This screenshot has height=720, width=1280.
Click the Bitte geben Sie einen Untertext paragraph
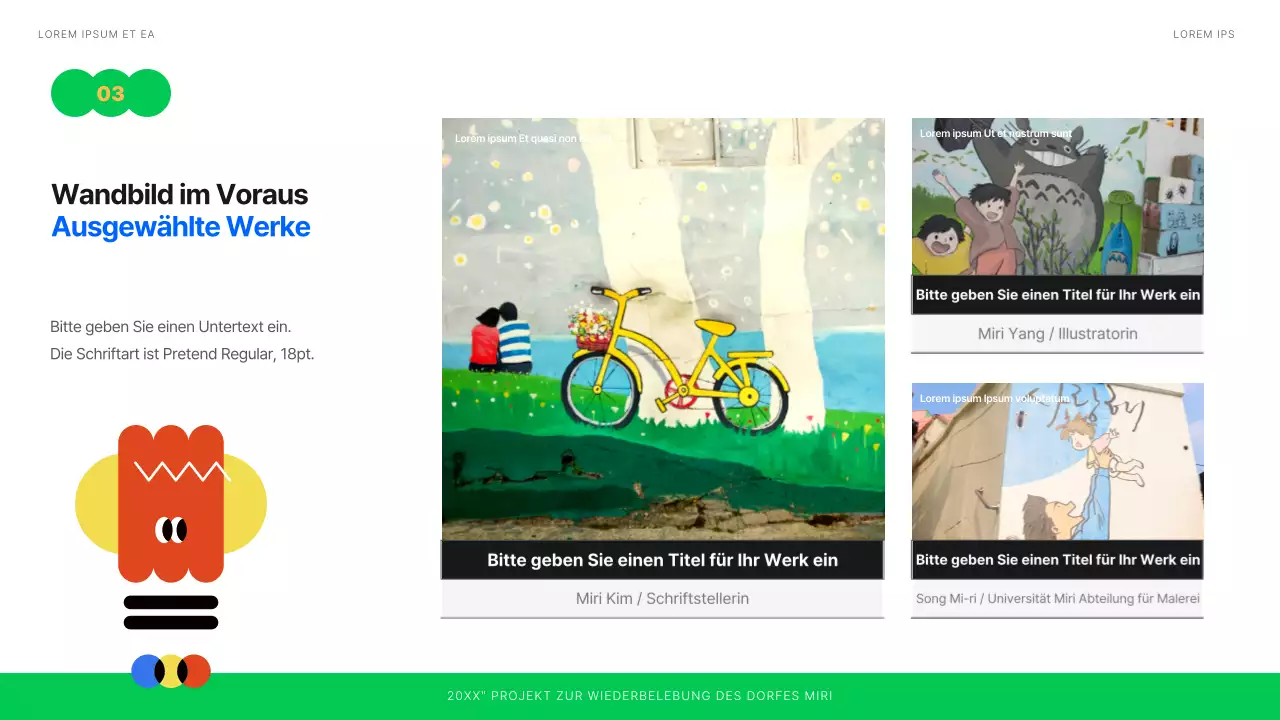click(x=182, y=340)
